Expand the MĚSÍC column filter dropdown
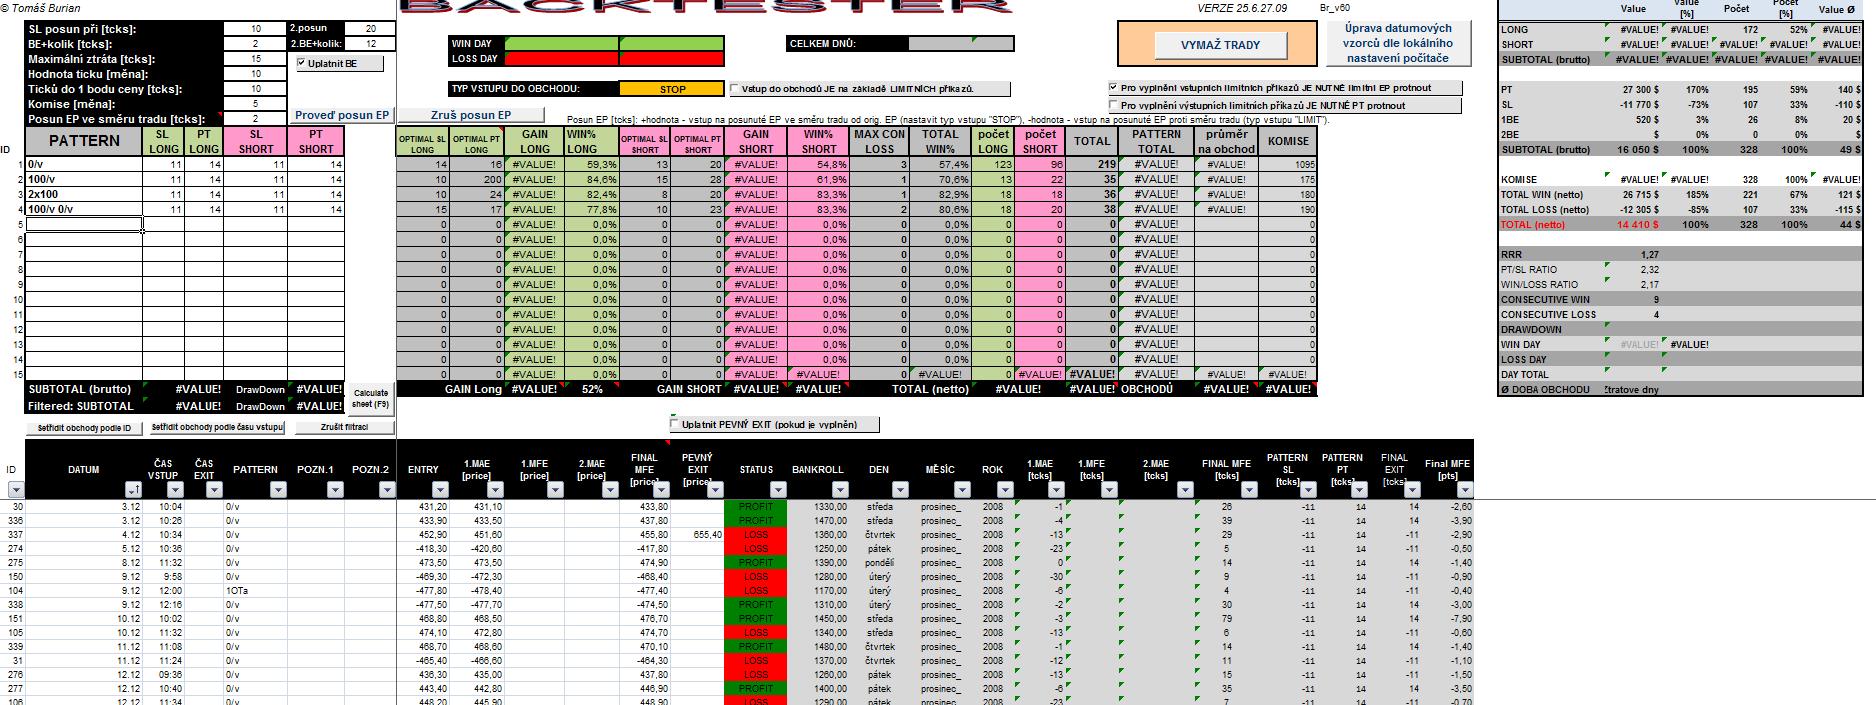 961,490
